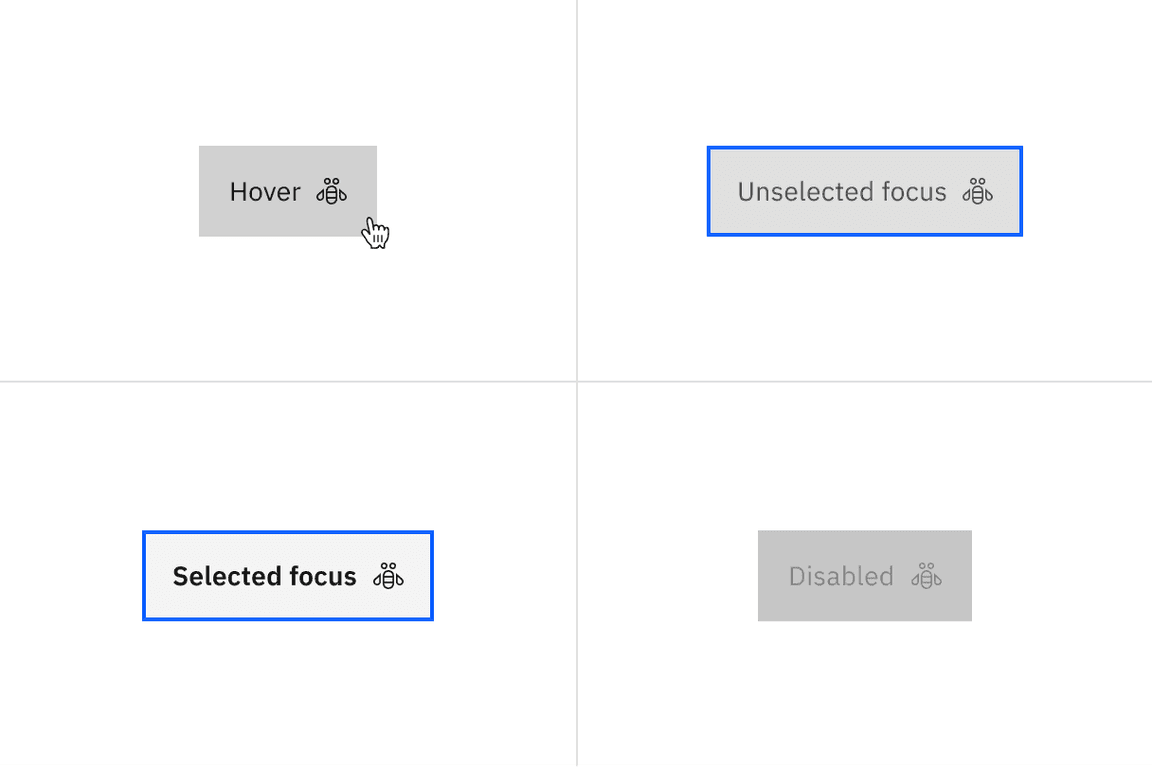Toggle the Unselected focus button on

(x=864, y=191)
